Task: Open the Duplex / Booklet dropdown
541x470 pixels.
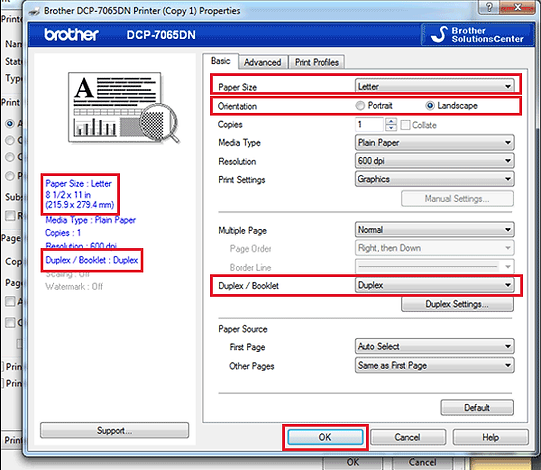Action: click(x=434, y=285)
